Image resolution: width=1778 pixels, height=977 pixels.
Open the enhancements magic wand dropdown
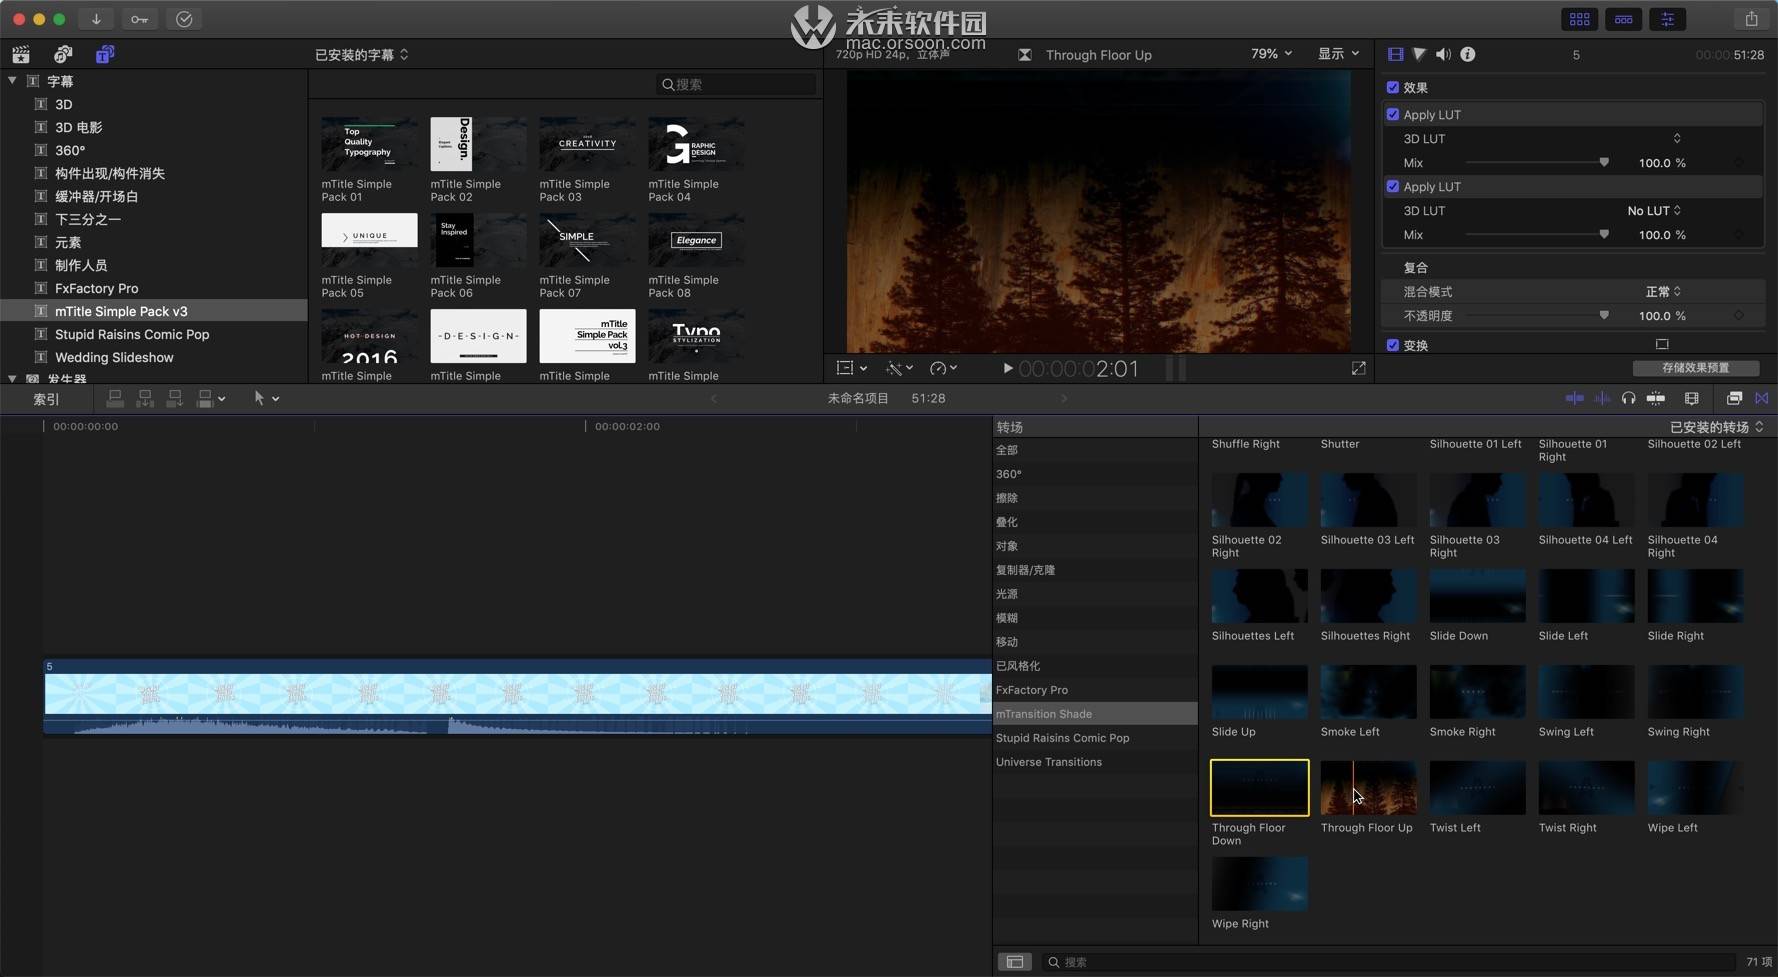899,368
